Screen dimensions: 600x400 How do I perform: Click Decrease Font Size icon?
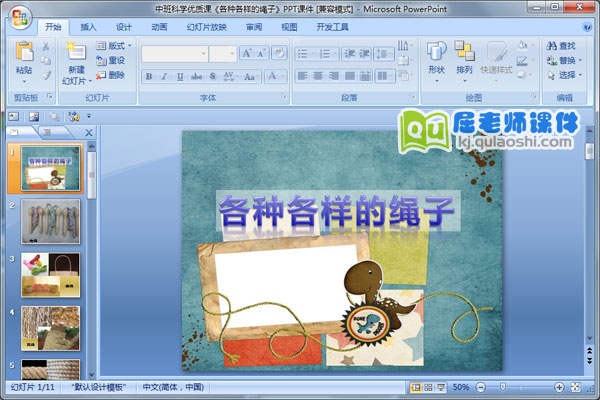(262, 53)
